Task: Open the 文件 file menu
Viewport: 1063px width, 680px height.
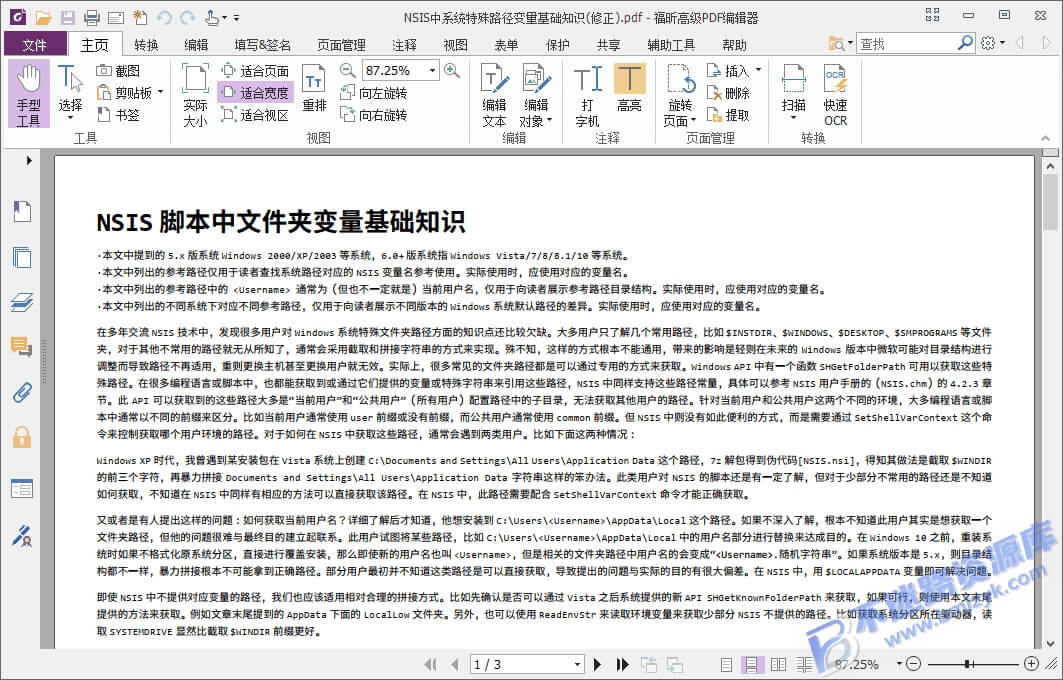Action: [x=35, y=45]
